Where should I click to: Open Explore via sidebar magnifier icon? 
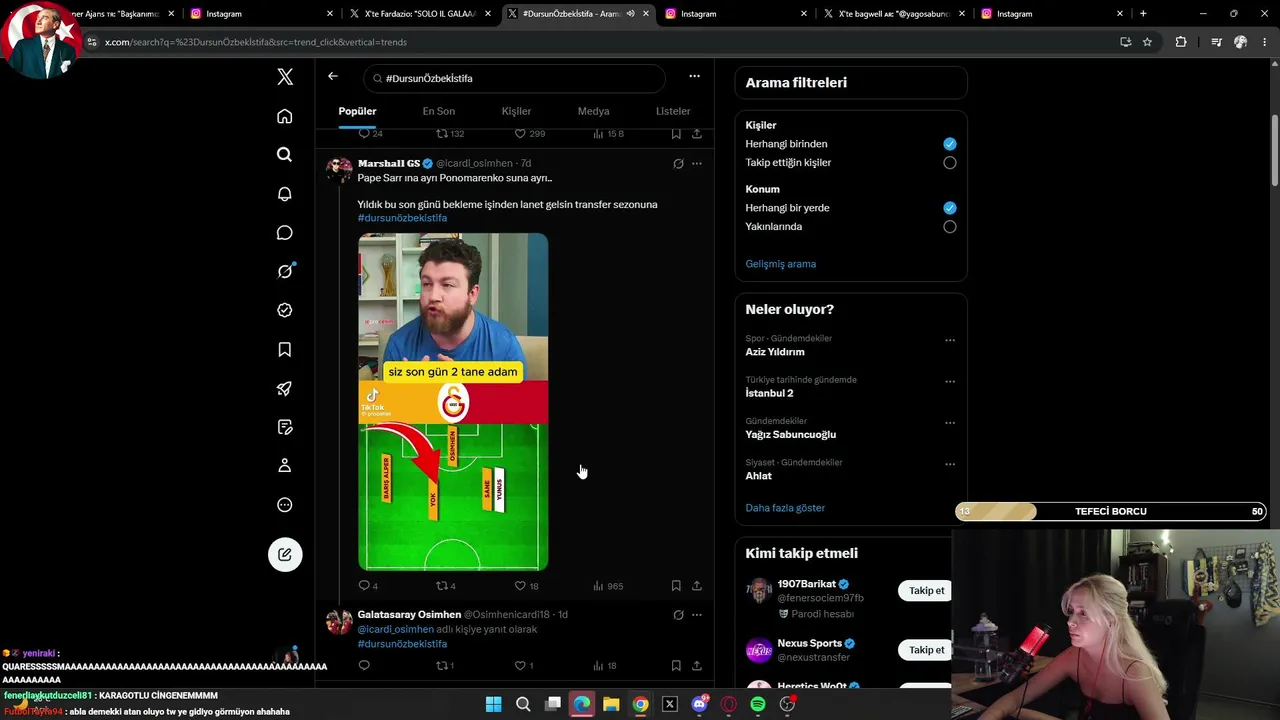(285, 155)
